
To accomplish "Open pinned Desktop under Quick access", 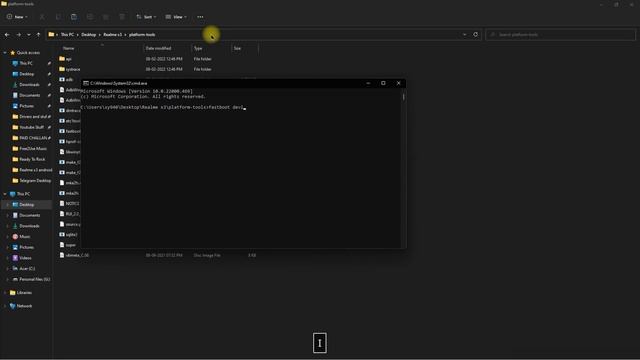I will click(27, 74).
